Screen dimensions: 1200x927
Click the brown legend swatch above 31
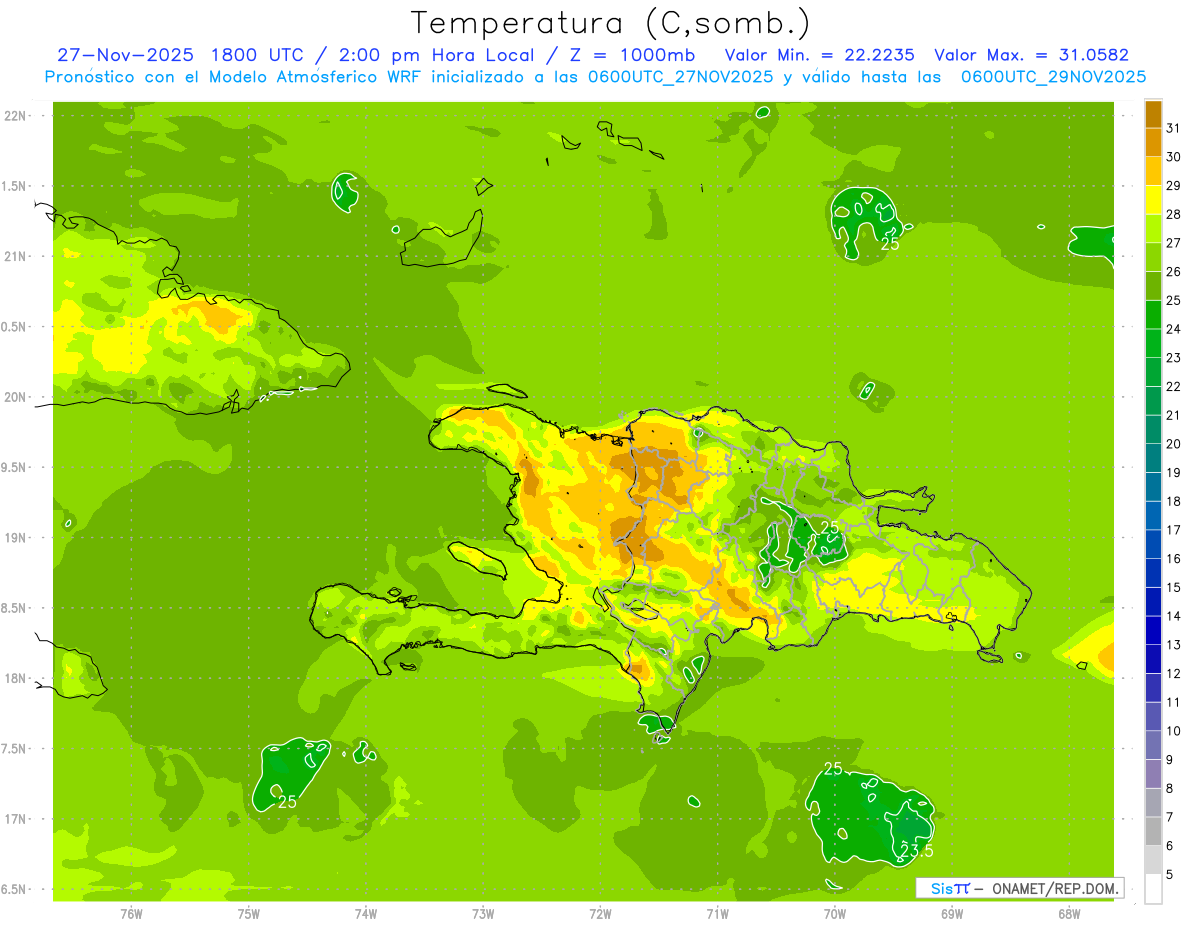click(x=1153, y=115)
